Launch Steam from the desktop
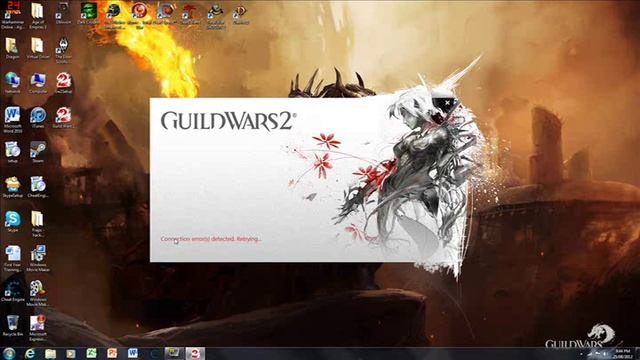640x360 pixels. pos(38,152)
